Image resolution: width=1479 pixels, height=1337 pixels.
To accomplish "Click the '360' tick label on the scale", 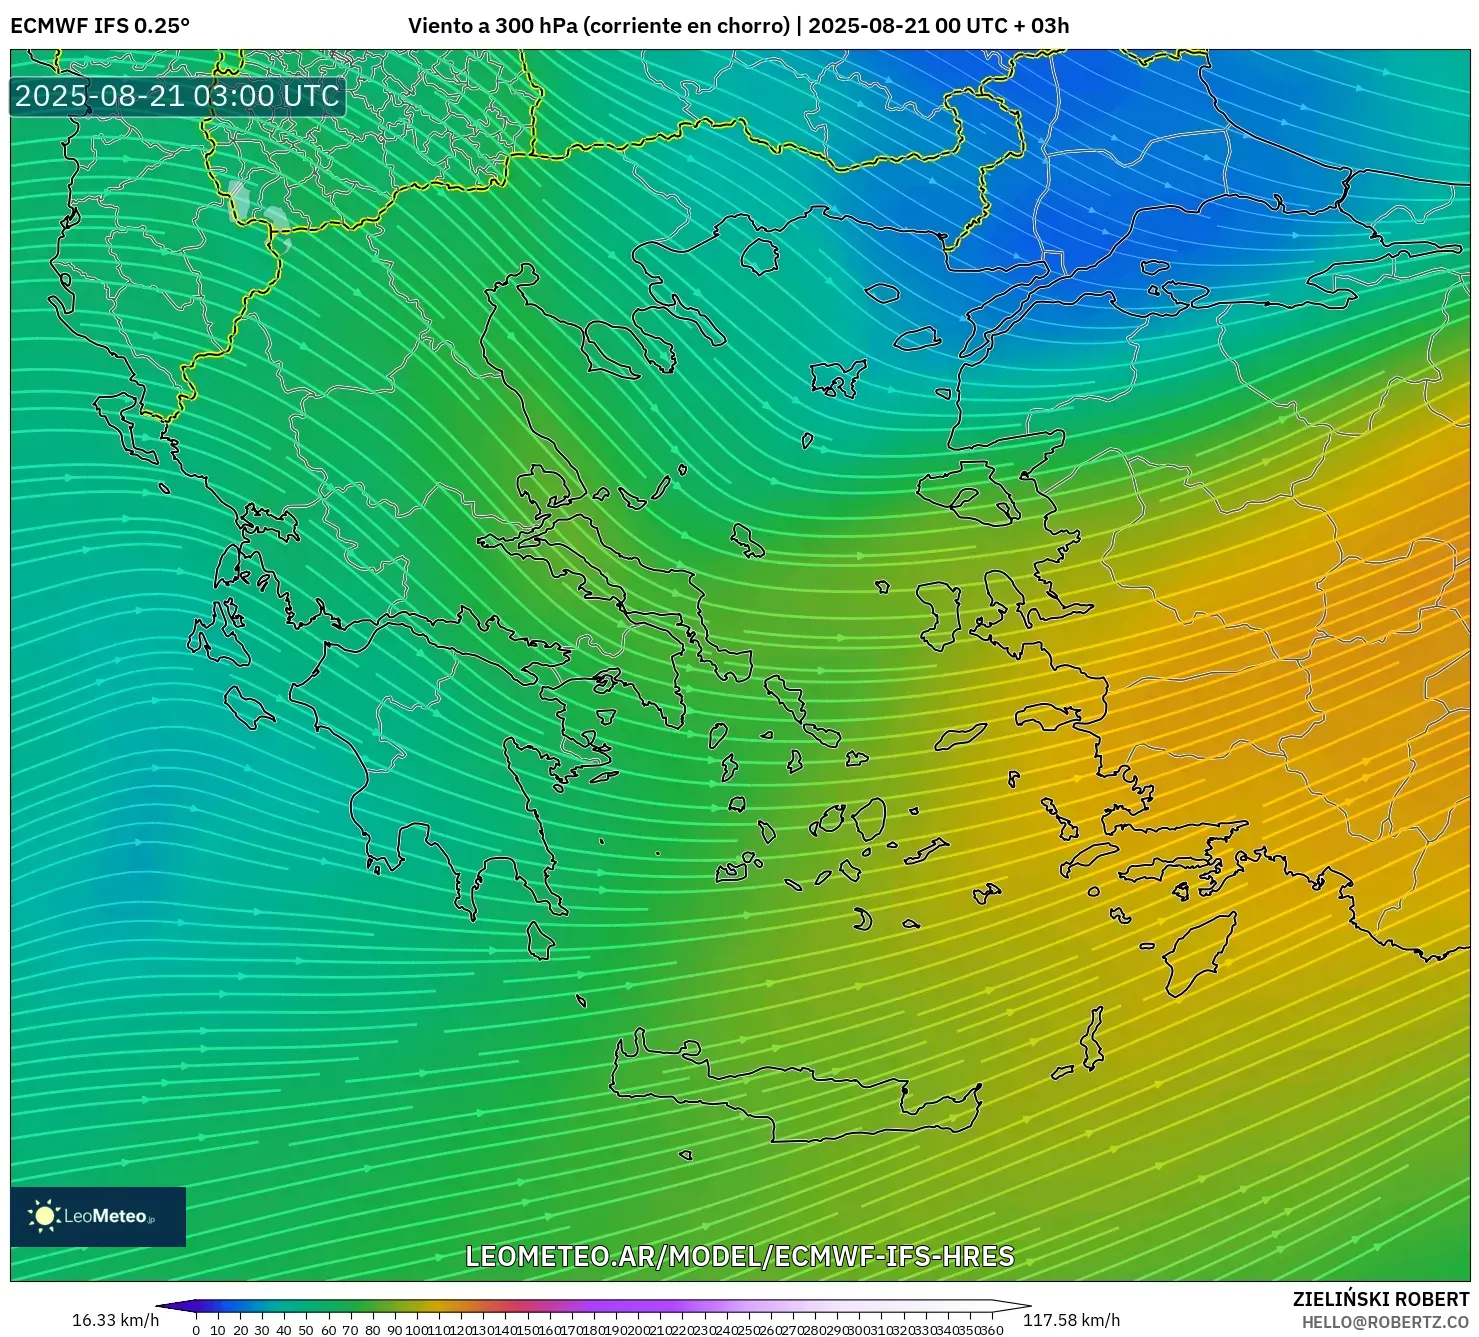I will click(x=991, y=1330).
